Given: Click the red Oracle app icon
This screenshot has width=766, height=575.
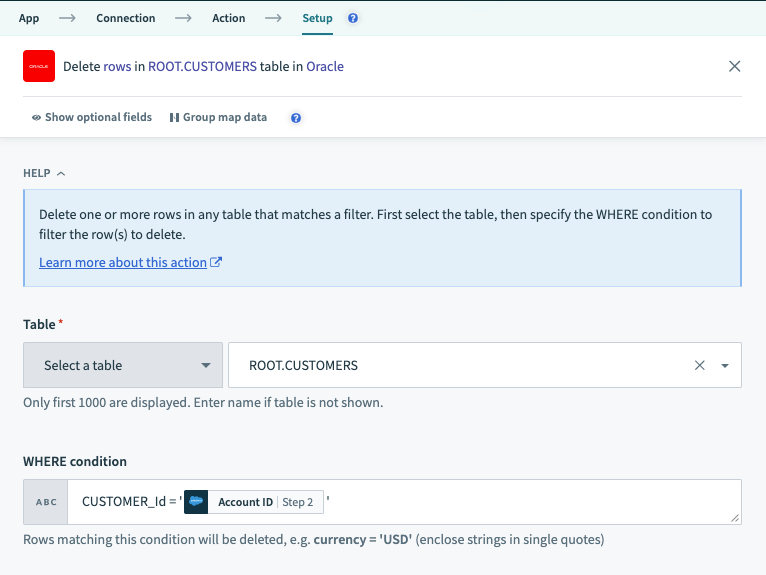Looking at the screenshot, I should (x=39, y=66).
